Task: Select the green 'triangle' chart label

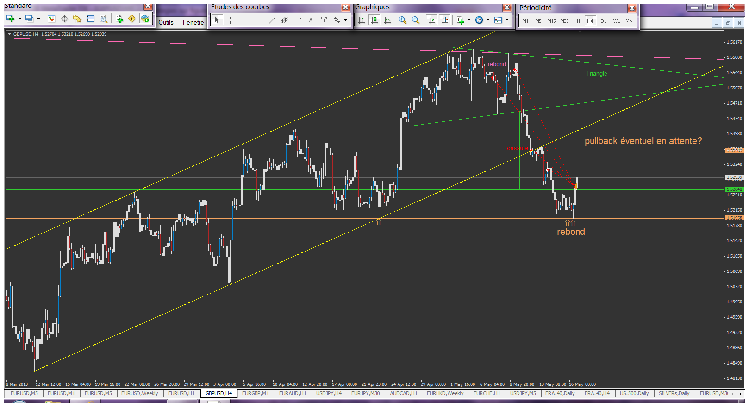Action: (597, 74)
